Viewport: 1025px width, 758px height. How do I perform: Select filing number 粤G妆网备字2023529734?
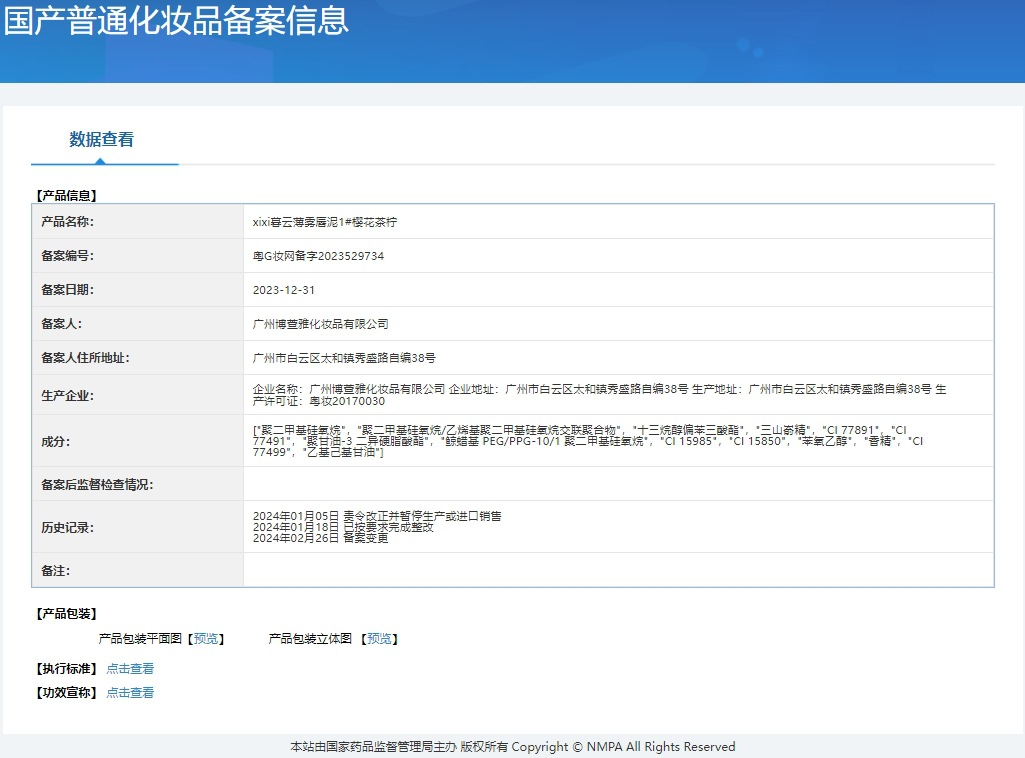pos(318,256)
